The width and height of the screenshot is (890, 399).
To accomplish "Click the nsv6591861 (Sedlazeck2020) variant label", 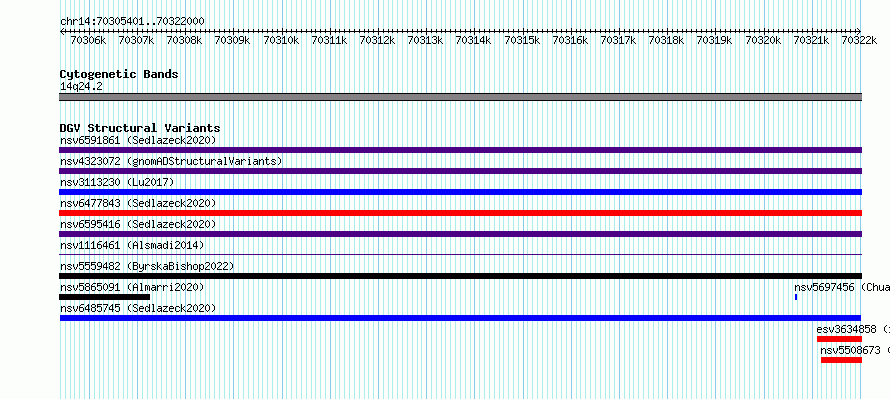I will pyautogui.click(x=138, y=140).
